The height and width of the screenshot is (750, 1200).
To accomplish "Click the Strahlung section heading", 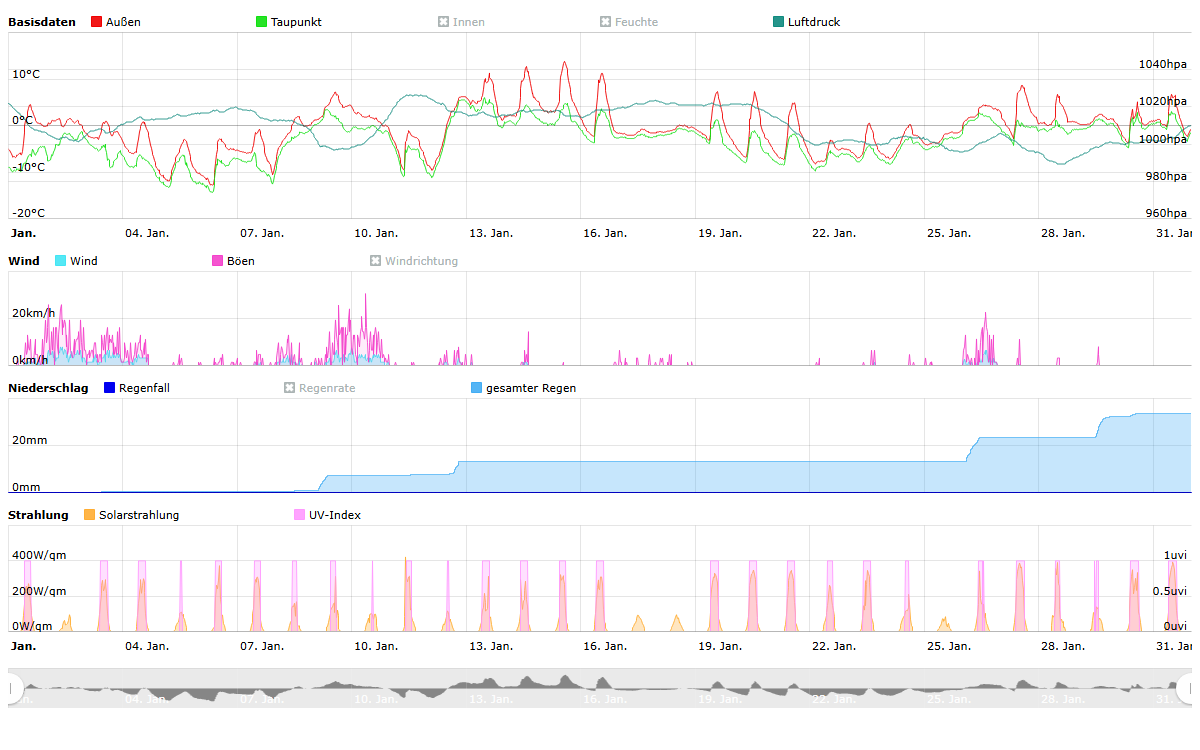I will point(38,515).
